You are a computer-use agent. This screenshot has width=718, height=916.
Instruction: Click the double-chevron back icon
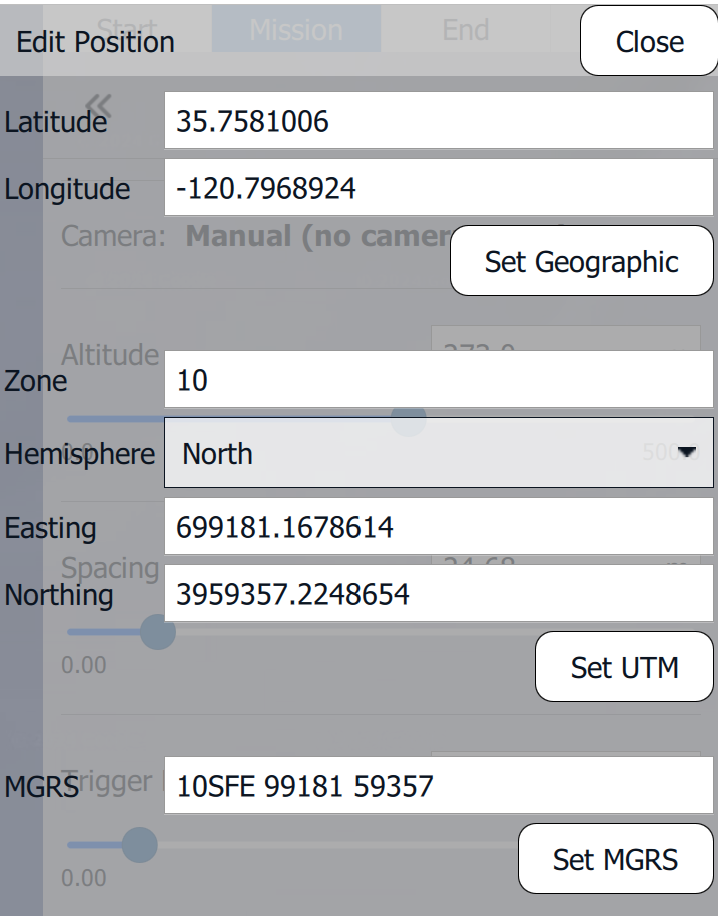pos(98,103)
